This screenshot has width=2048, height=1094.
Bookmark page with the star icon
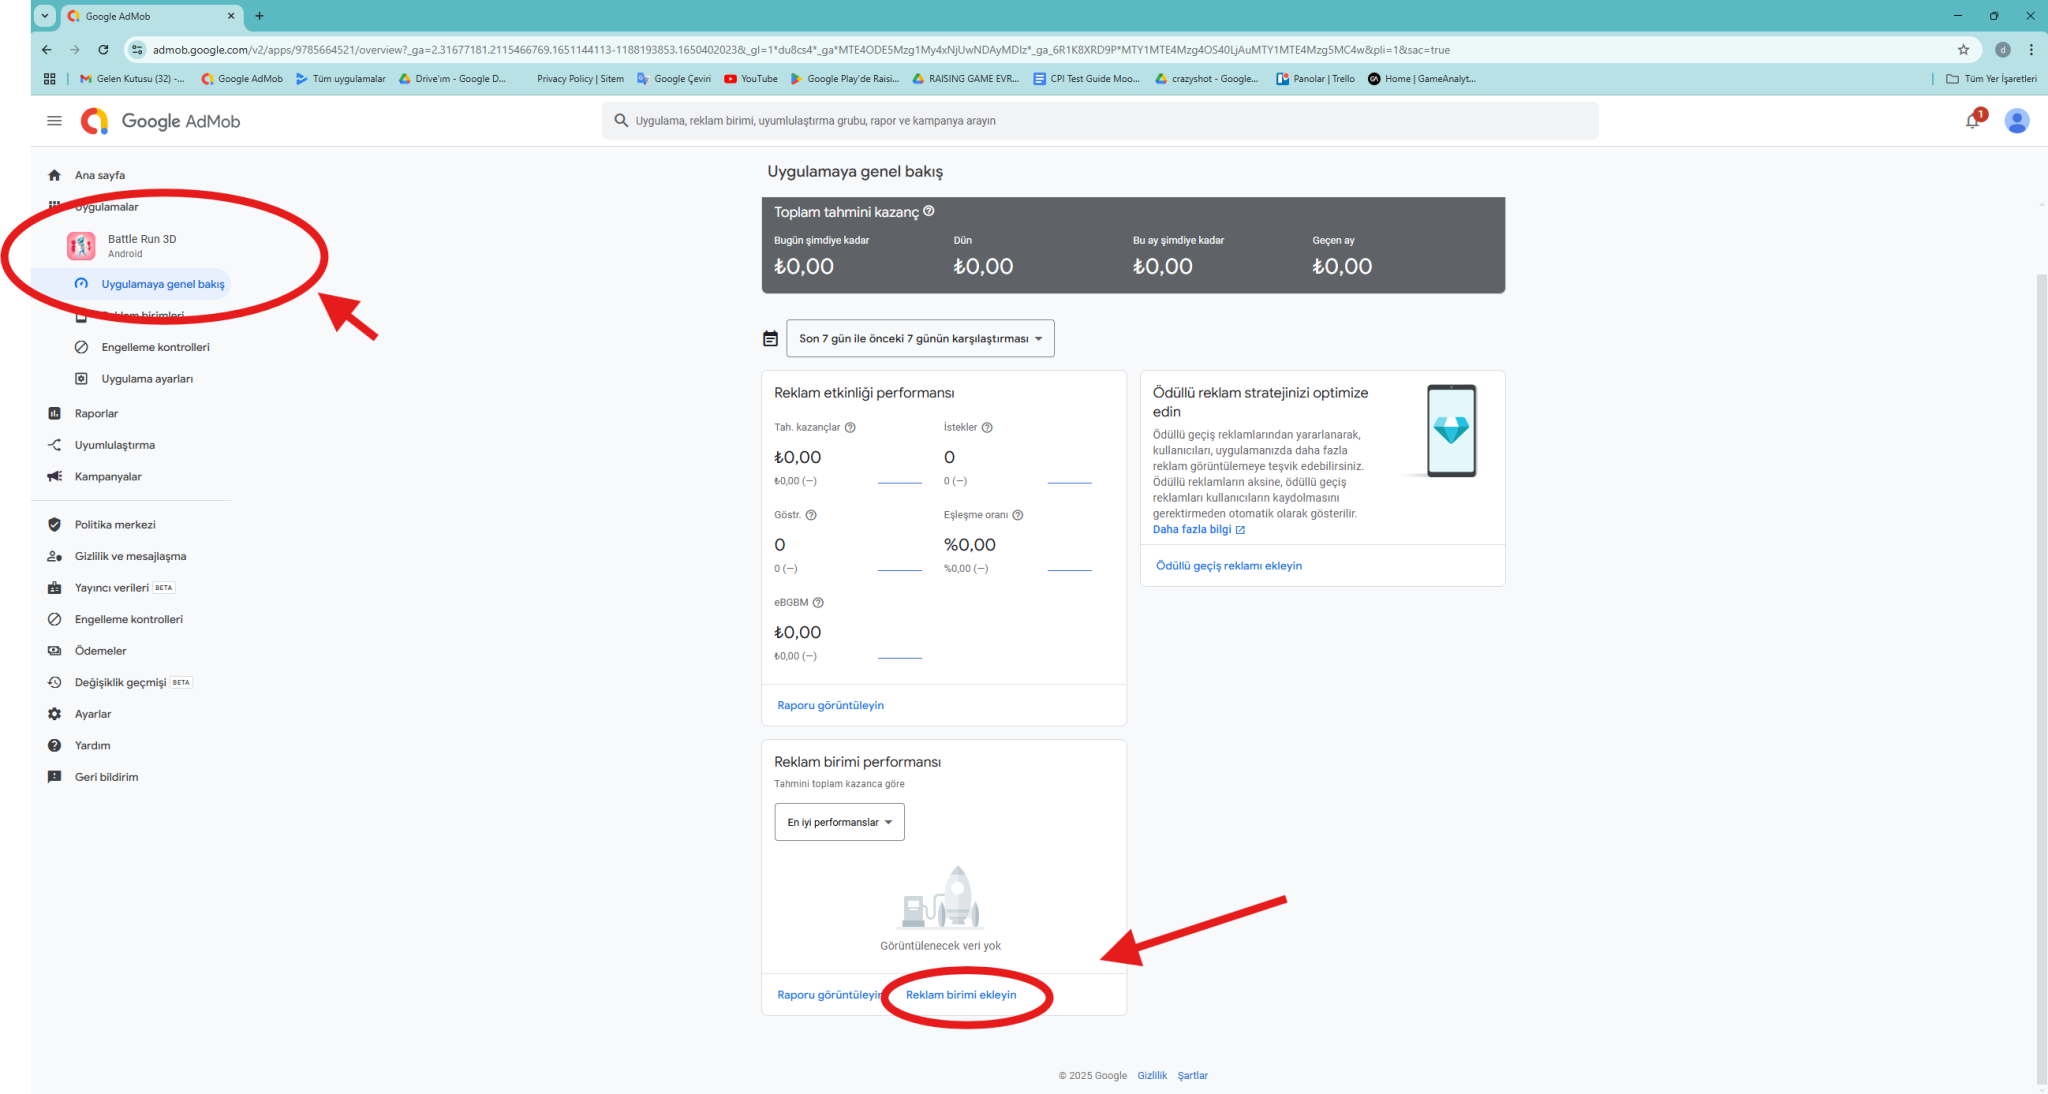tap(1963, 49)
